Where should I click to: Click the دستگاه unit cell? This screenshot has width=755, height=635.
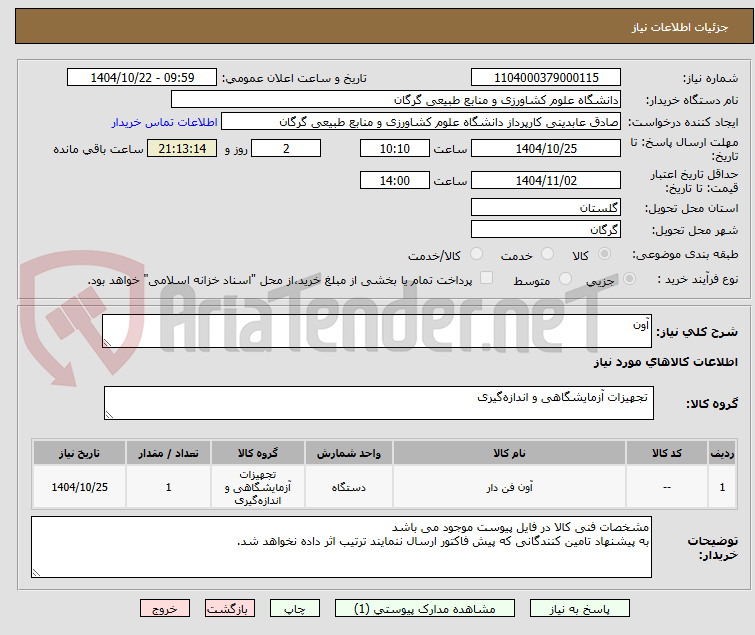[349, 487]
